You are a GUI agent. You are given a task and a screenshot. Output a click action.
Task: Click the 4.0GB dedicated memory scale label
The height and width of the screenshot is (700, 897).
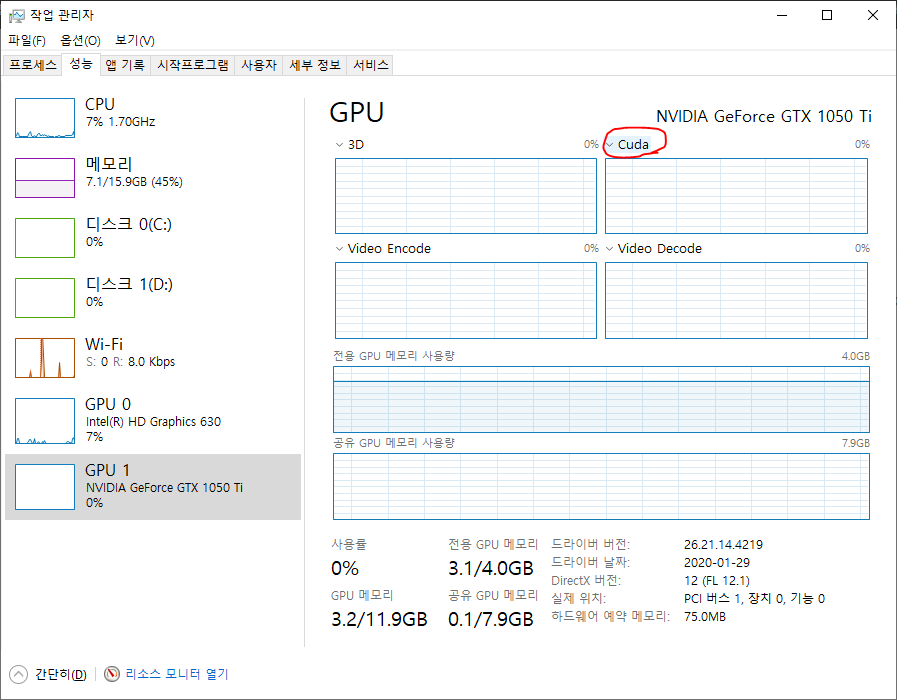coord(856,356)
